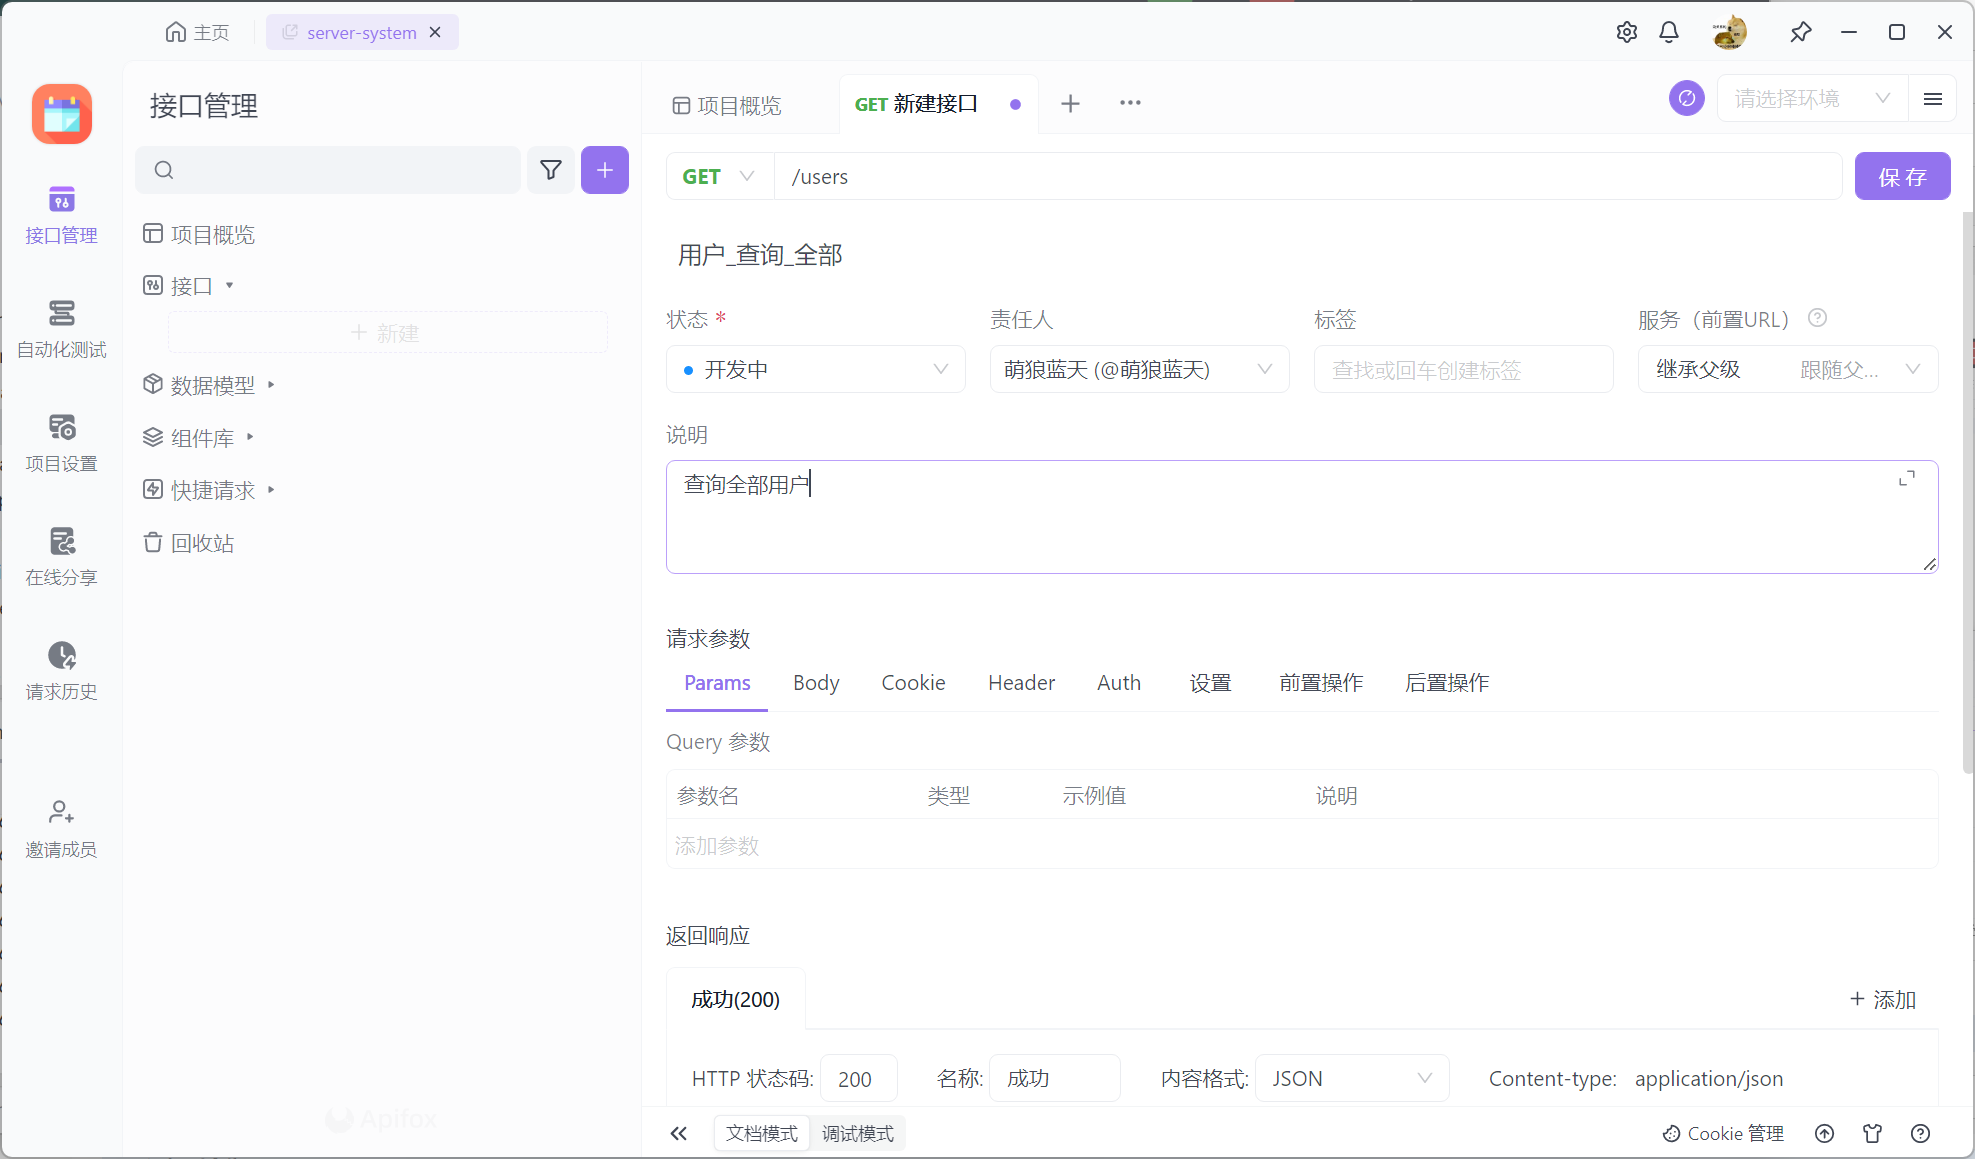Click the HTTP 状态码 200 field

[858, 1079]
